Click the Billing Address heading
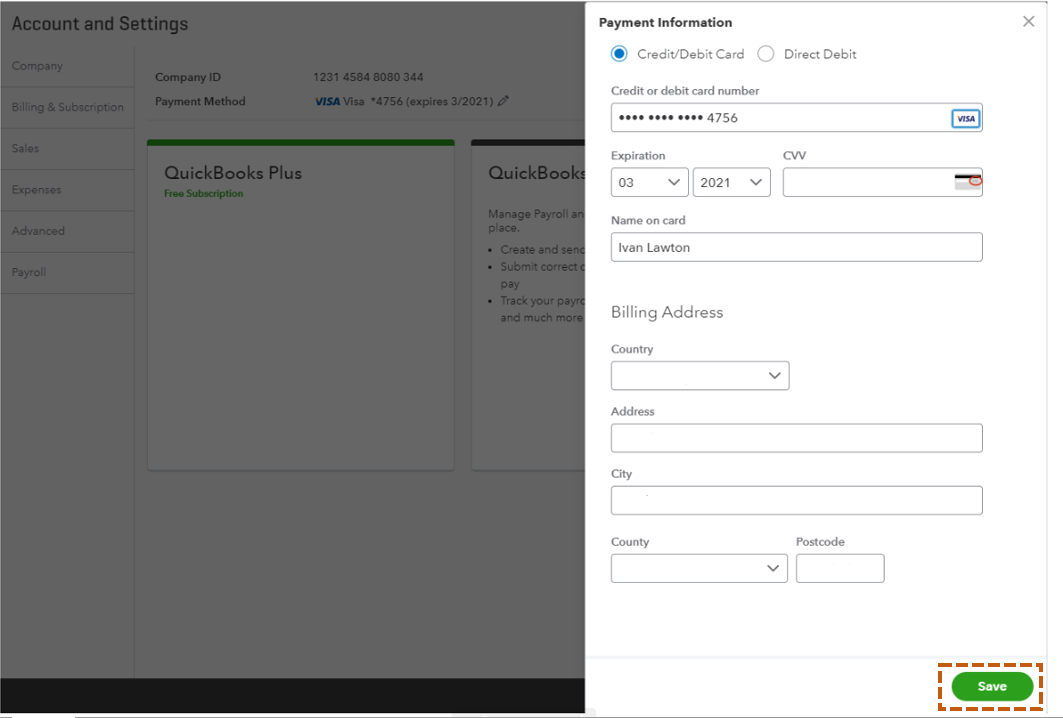This screenshot has width=1063, height=718. 667,312
